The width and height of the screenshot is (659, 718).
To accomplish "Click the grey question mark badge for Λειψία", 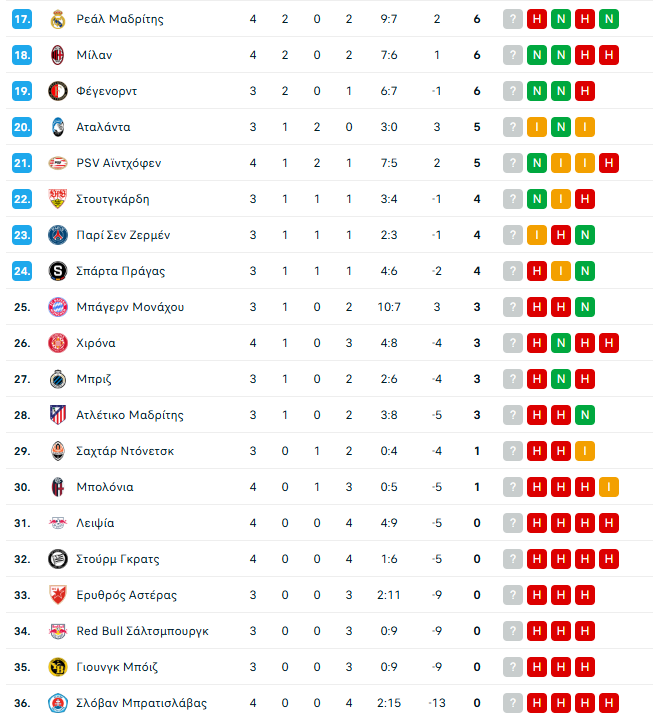I will click(513, 523).
